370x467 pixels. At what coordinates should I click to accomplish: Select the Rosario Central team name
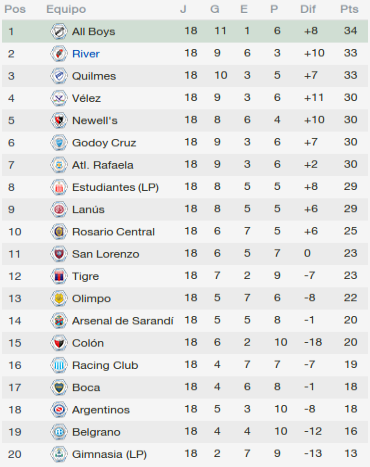point(113,232)
